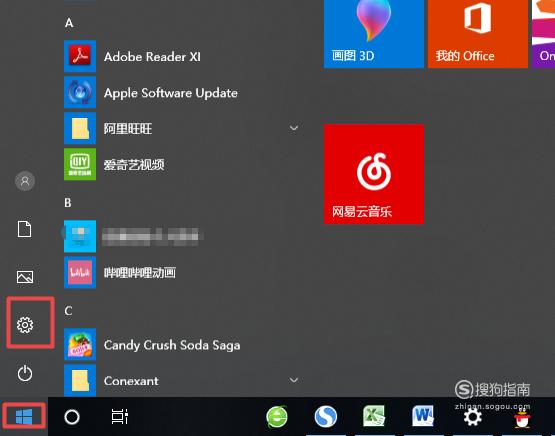The height and width of the screenshot is (436, 555).
Task: Jump via the letter A header
Action: 69,23
